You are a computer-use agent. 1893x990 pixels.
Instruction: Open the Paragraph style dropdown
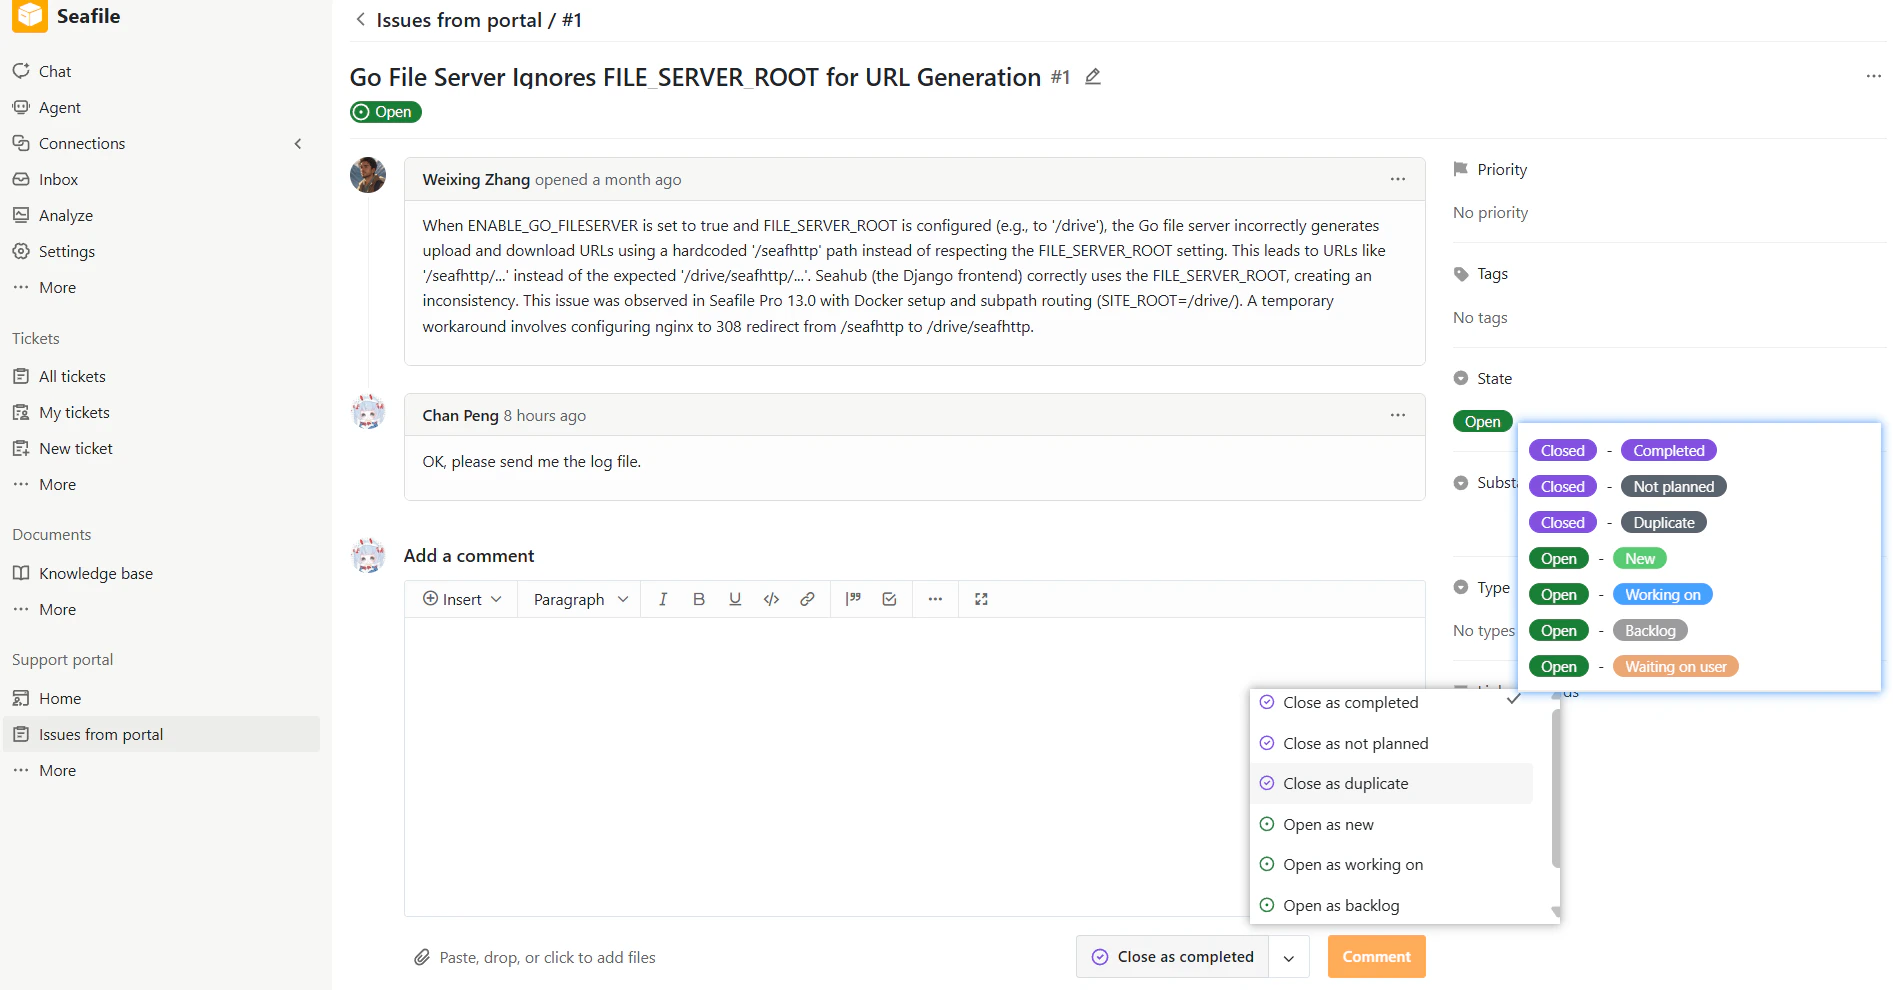click(581, 599)
